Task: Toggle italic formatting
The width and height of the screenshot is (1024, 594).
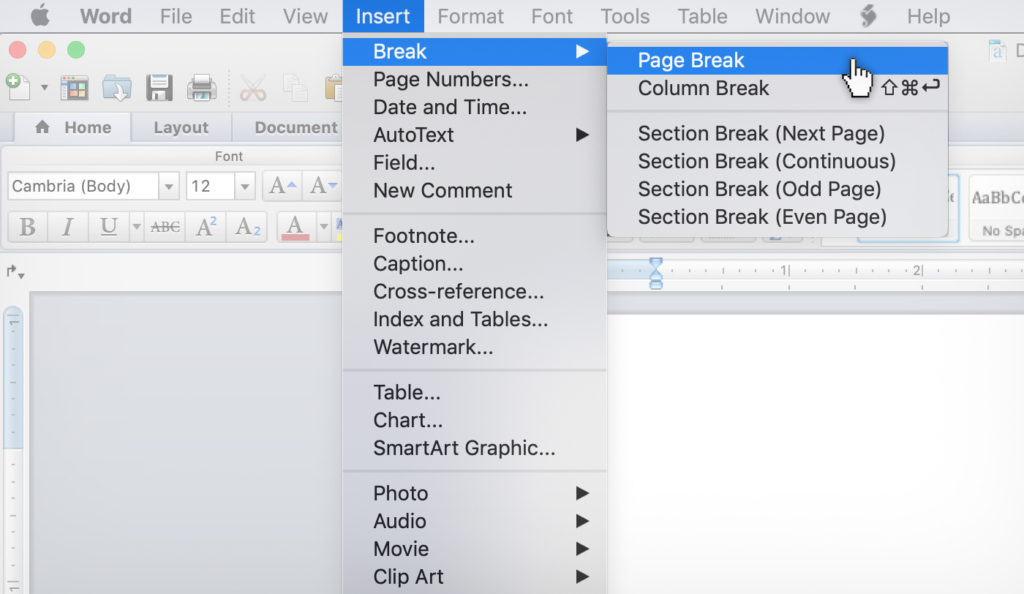Action: pyautogui.click(x=67, y=227)
